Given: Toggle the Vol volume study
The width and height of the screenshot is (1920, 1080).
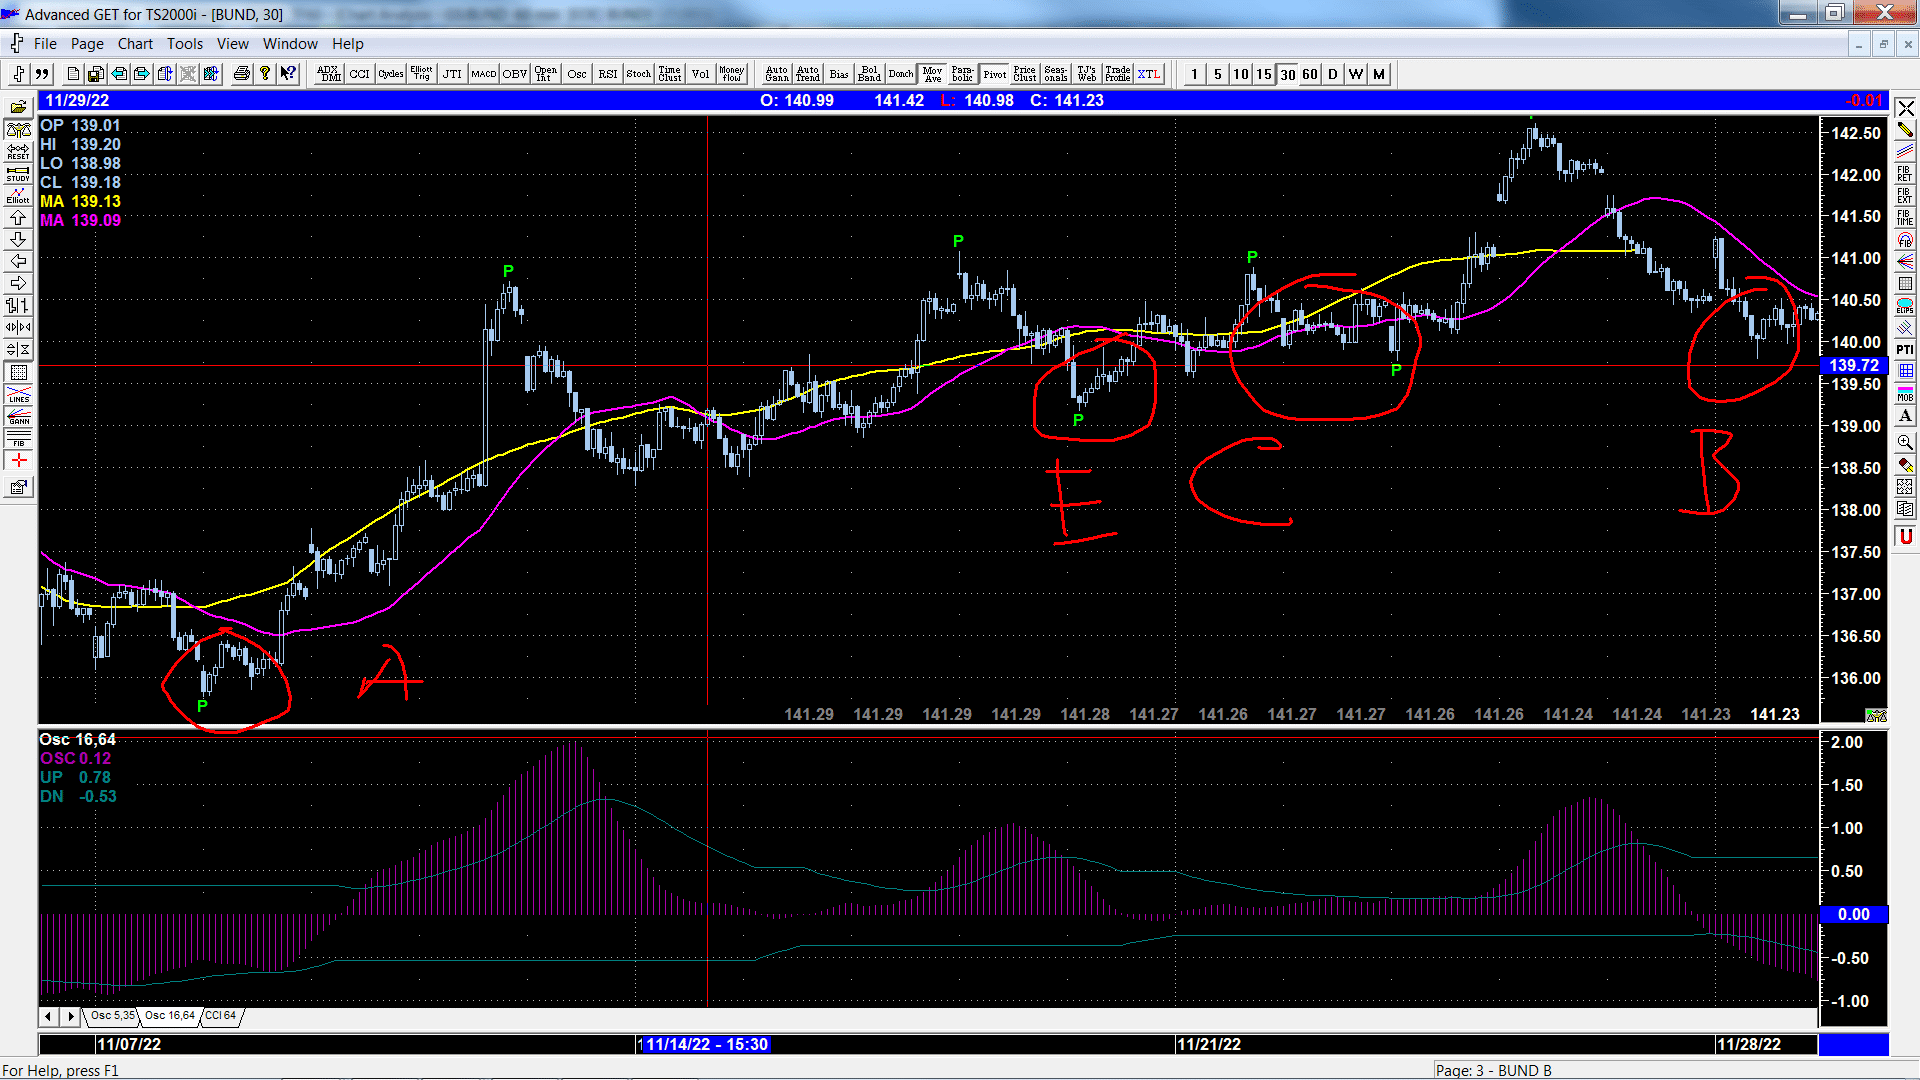Looking at the screenshot, I should click(701, 74).
